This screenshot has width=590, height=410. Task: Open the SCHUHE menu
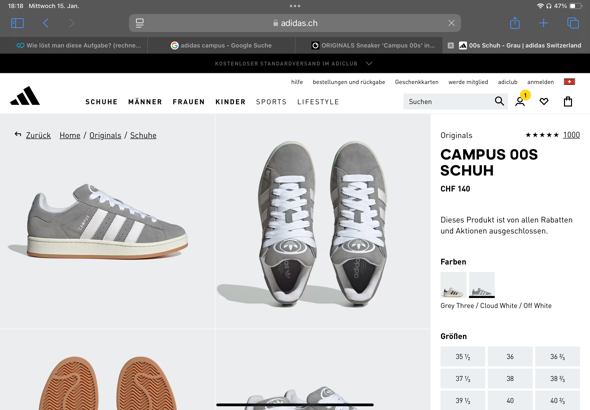pyautogui.click(x=101, y=102)
